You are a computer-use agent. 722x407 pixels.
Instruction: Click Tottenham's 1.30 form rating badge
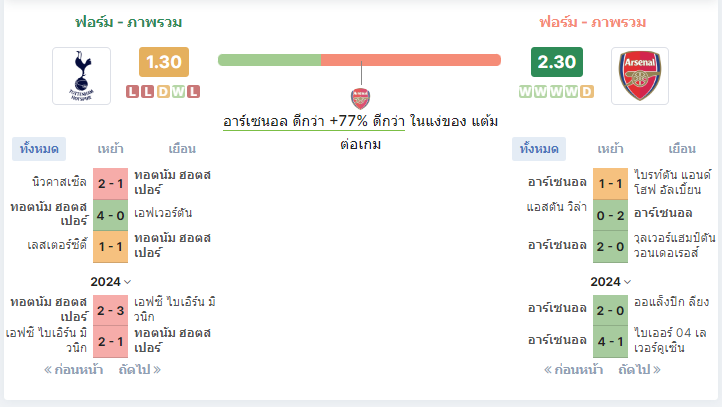coord(164,62)
